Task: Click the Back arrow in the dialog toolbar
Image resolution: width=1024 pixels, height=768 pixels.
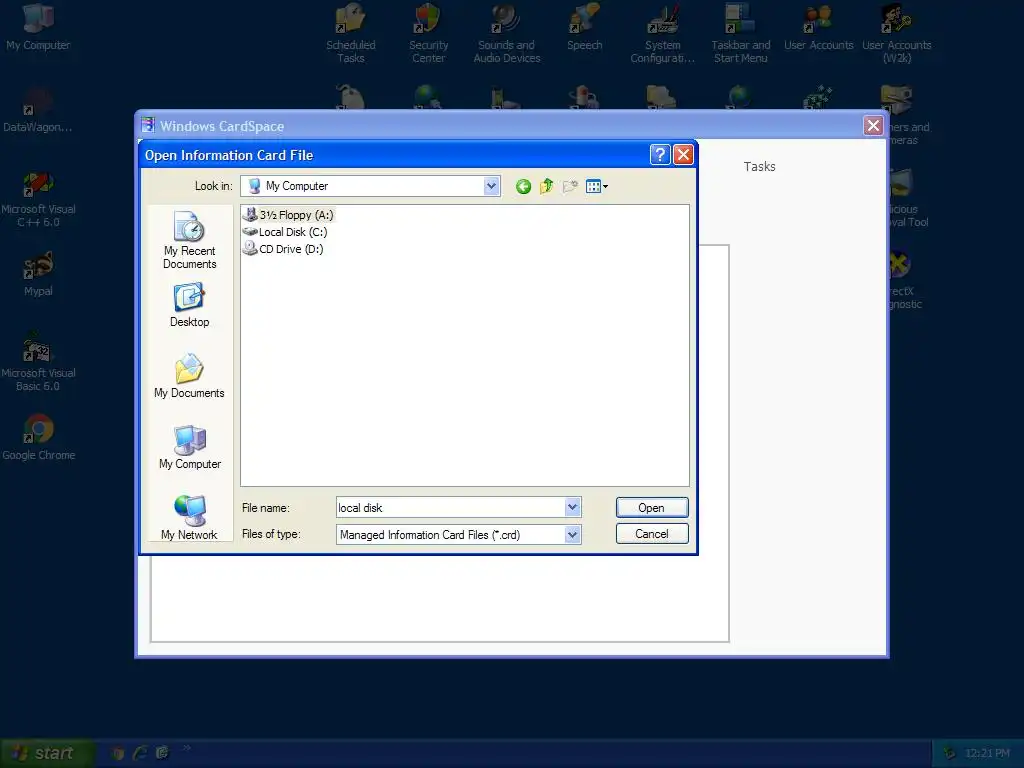Action: coord(523,187)
